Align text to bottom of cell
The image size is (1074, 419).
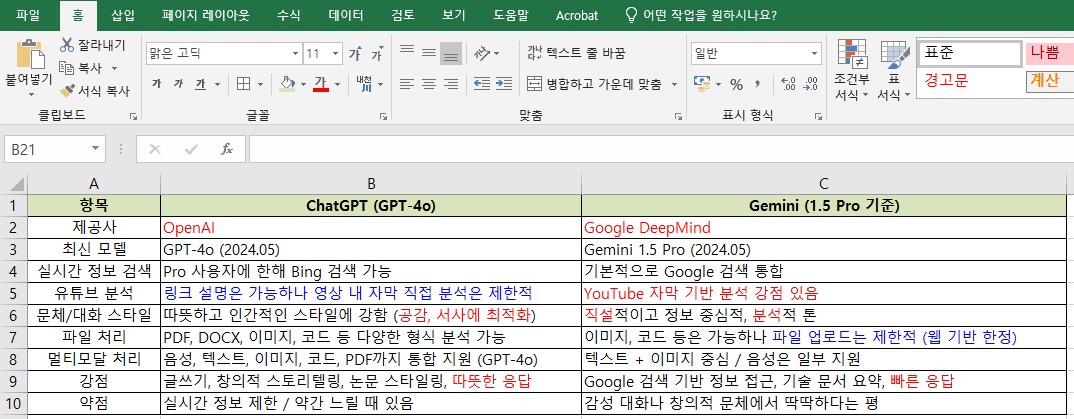451,53
